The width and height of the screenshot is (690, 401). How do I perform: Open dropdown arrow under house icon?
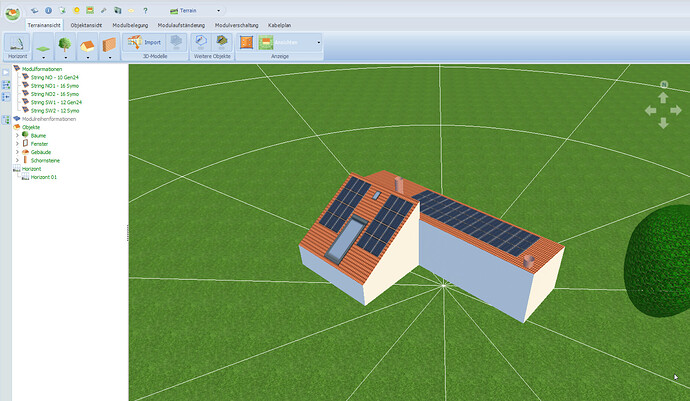pos(88,58)
